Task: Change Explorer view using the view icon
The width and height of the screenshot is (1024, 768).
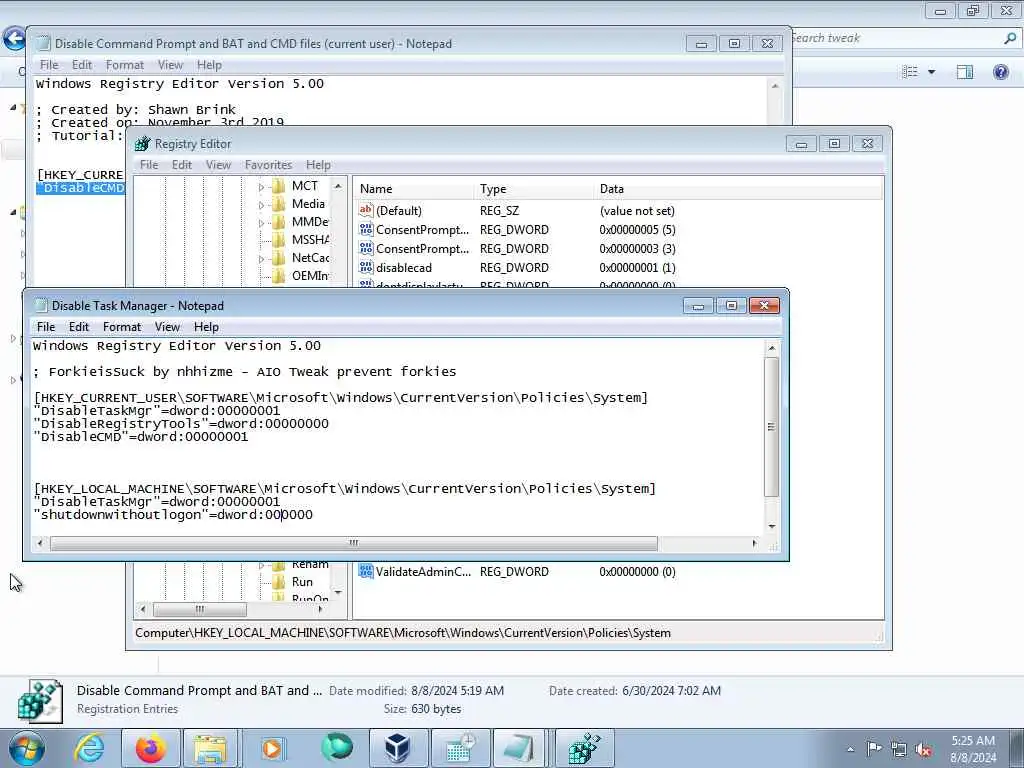Action: click(910, 72)
